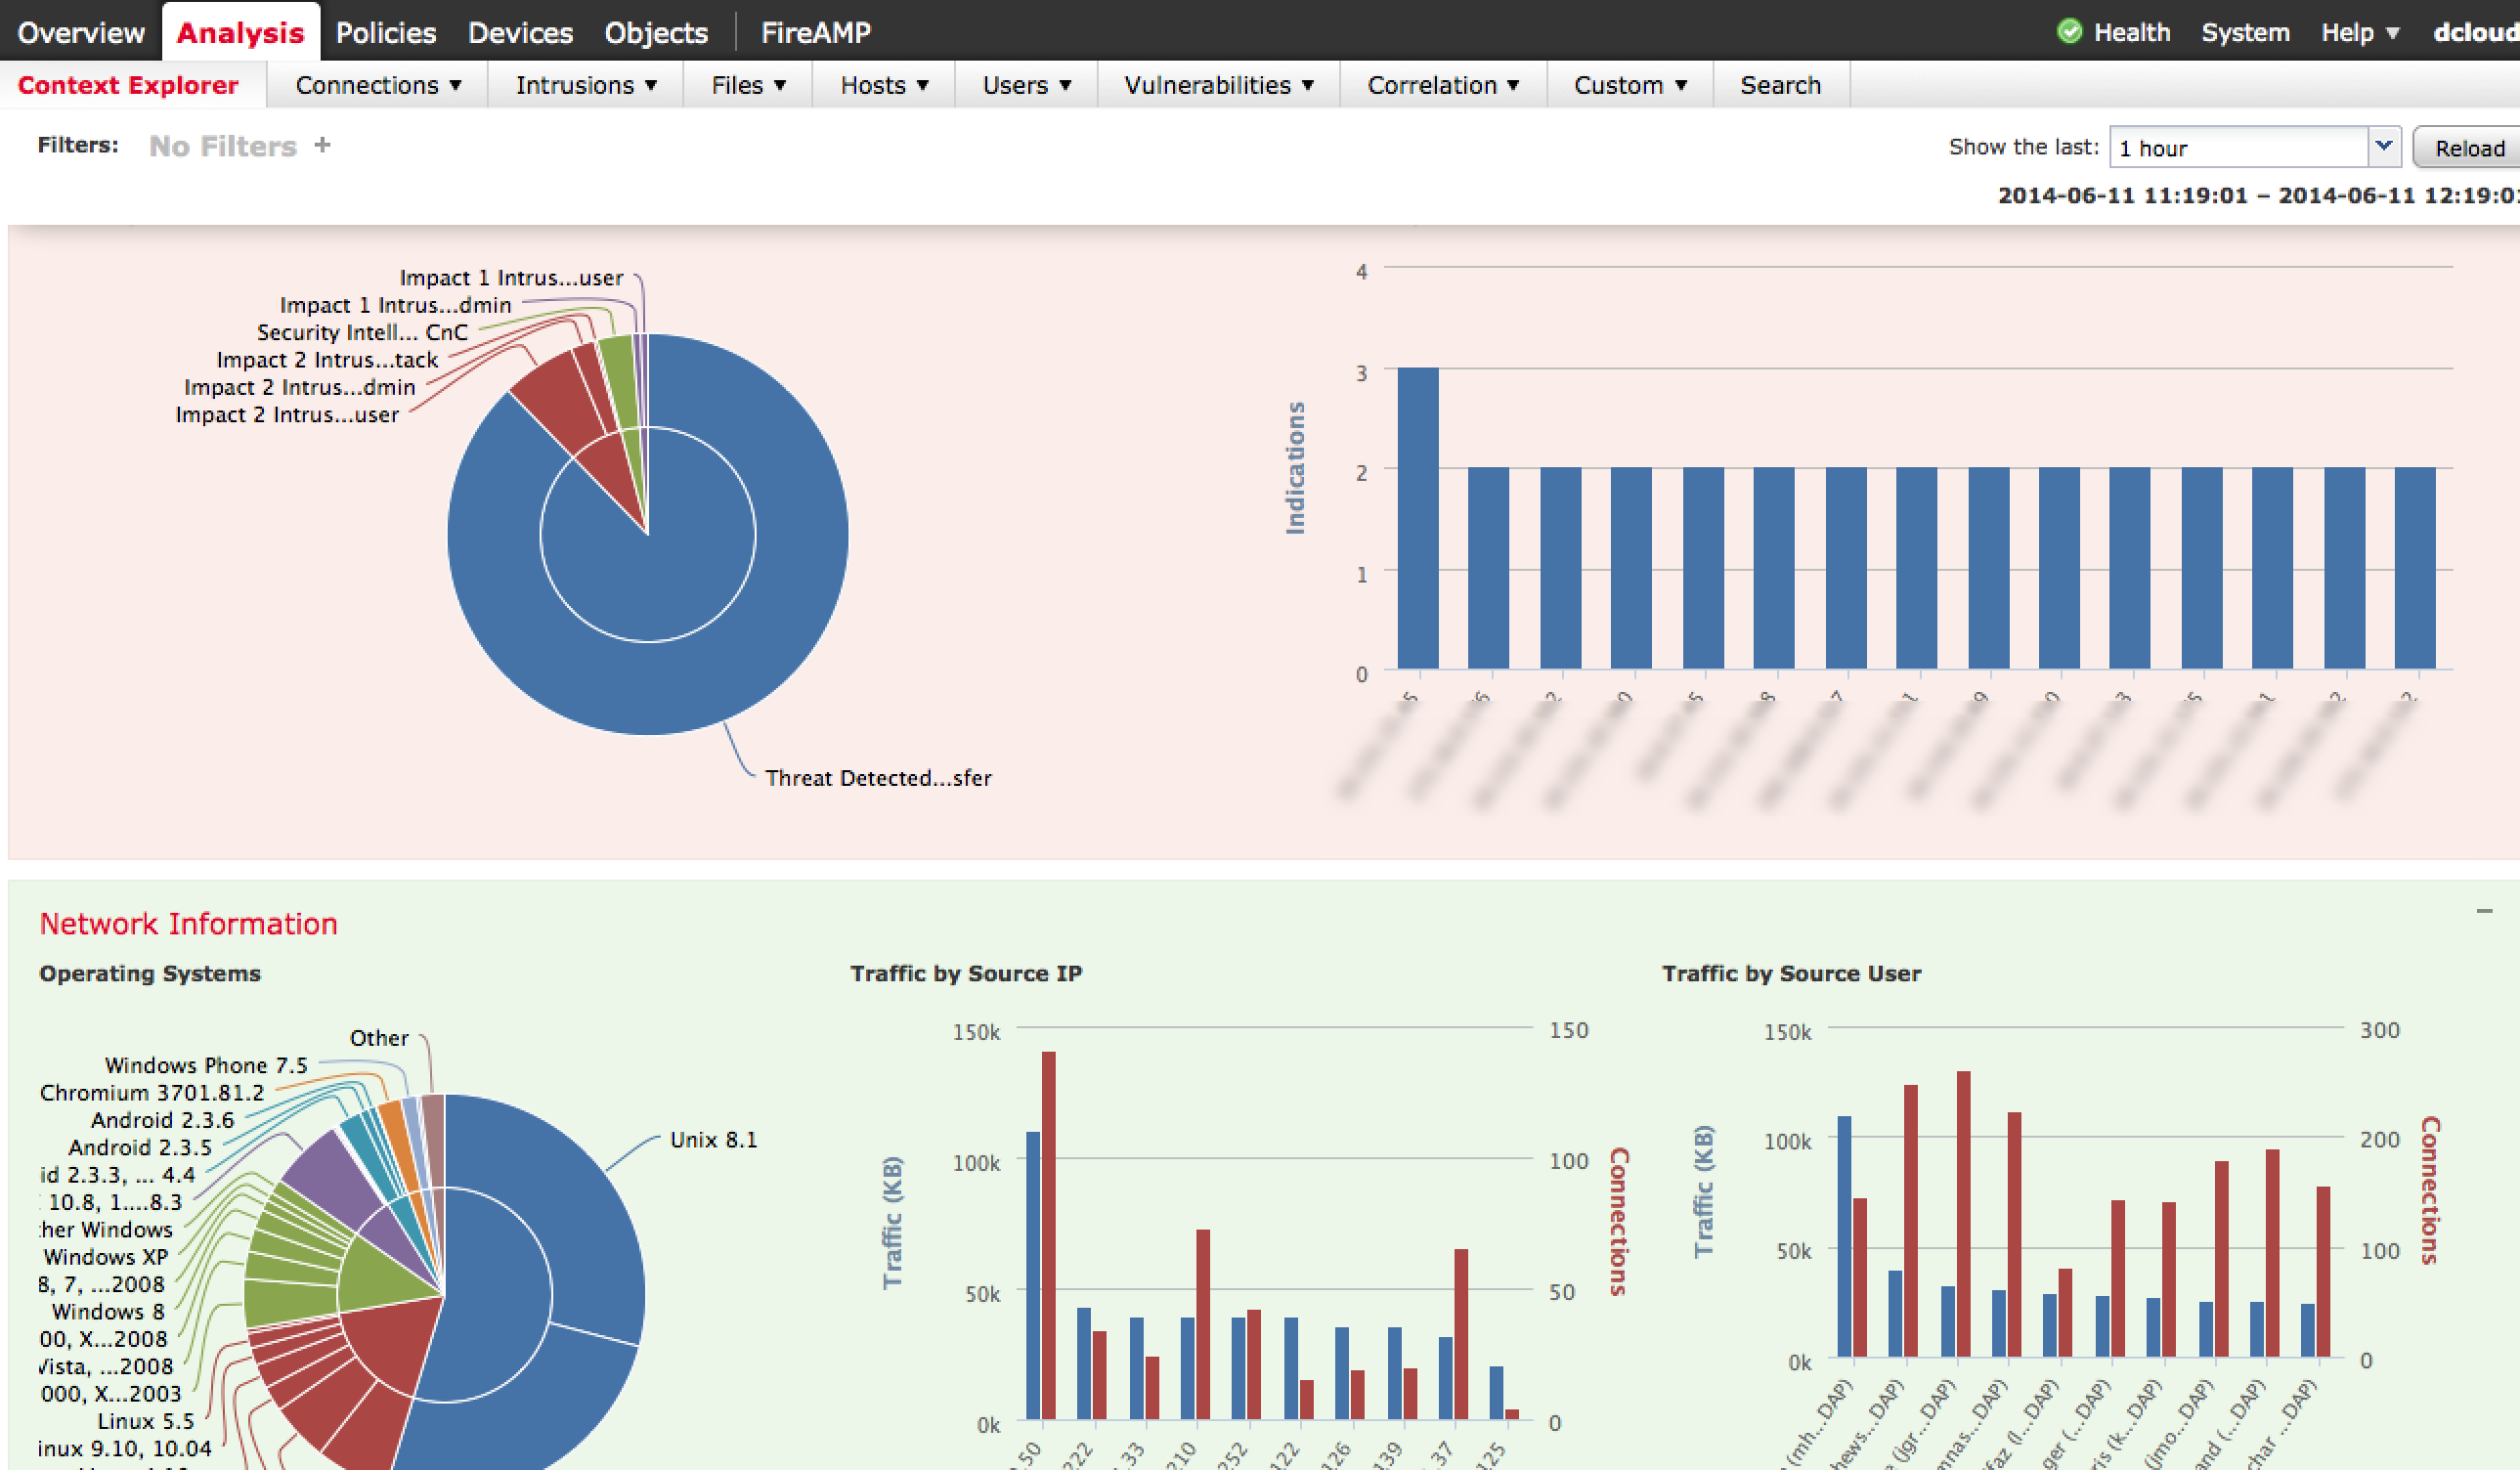2520x1470 pixels.
Task: Open the System menu item
Action: tap(2245, 33)
